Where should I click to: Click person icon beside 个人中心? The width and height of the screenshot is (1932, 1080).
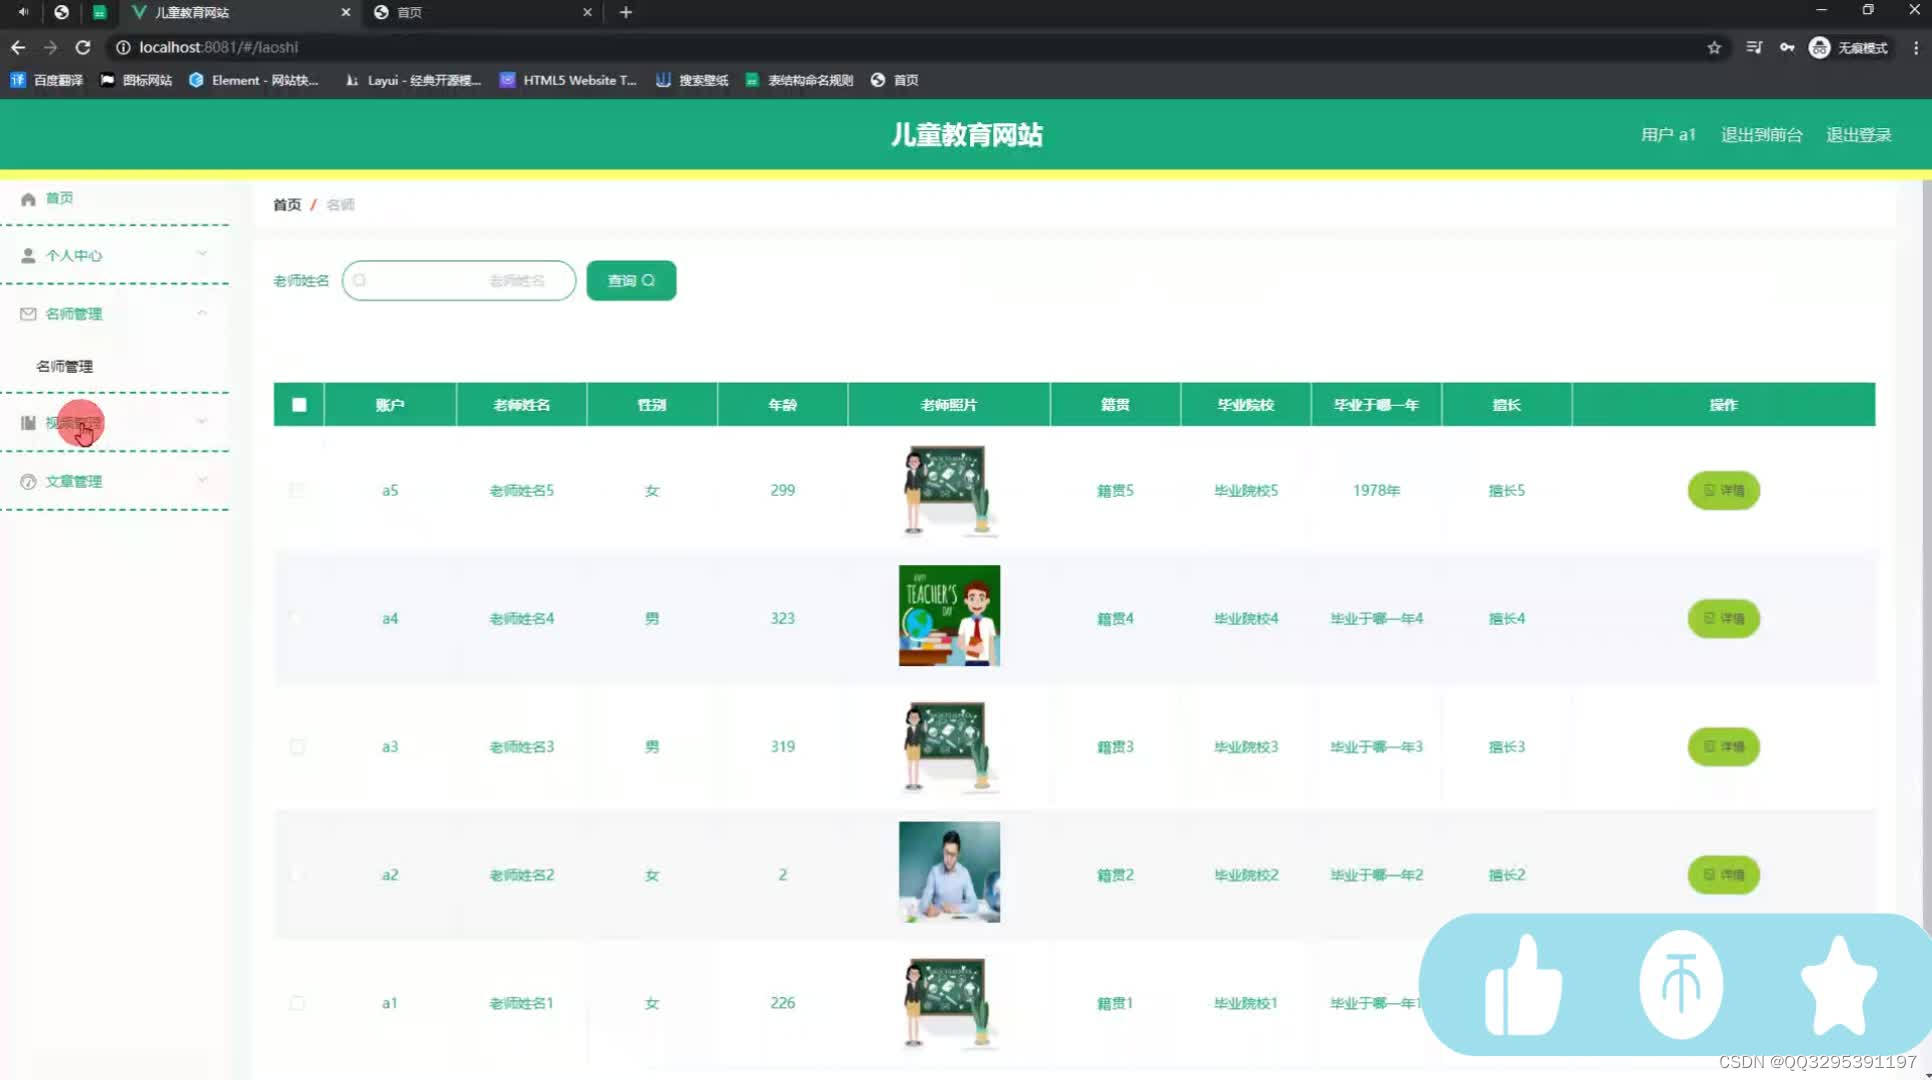coord(28,255)
